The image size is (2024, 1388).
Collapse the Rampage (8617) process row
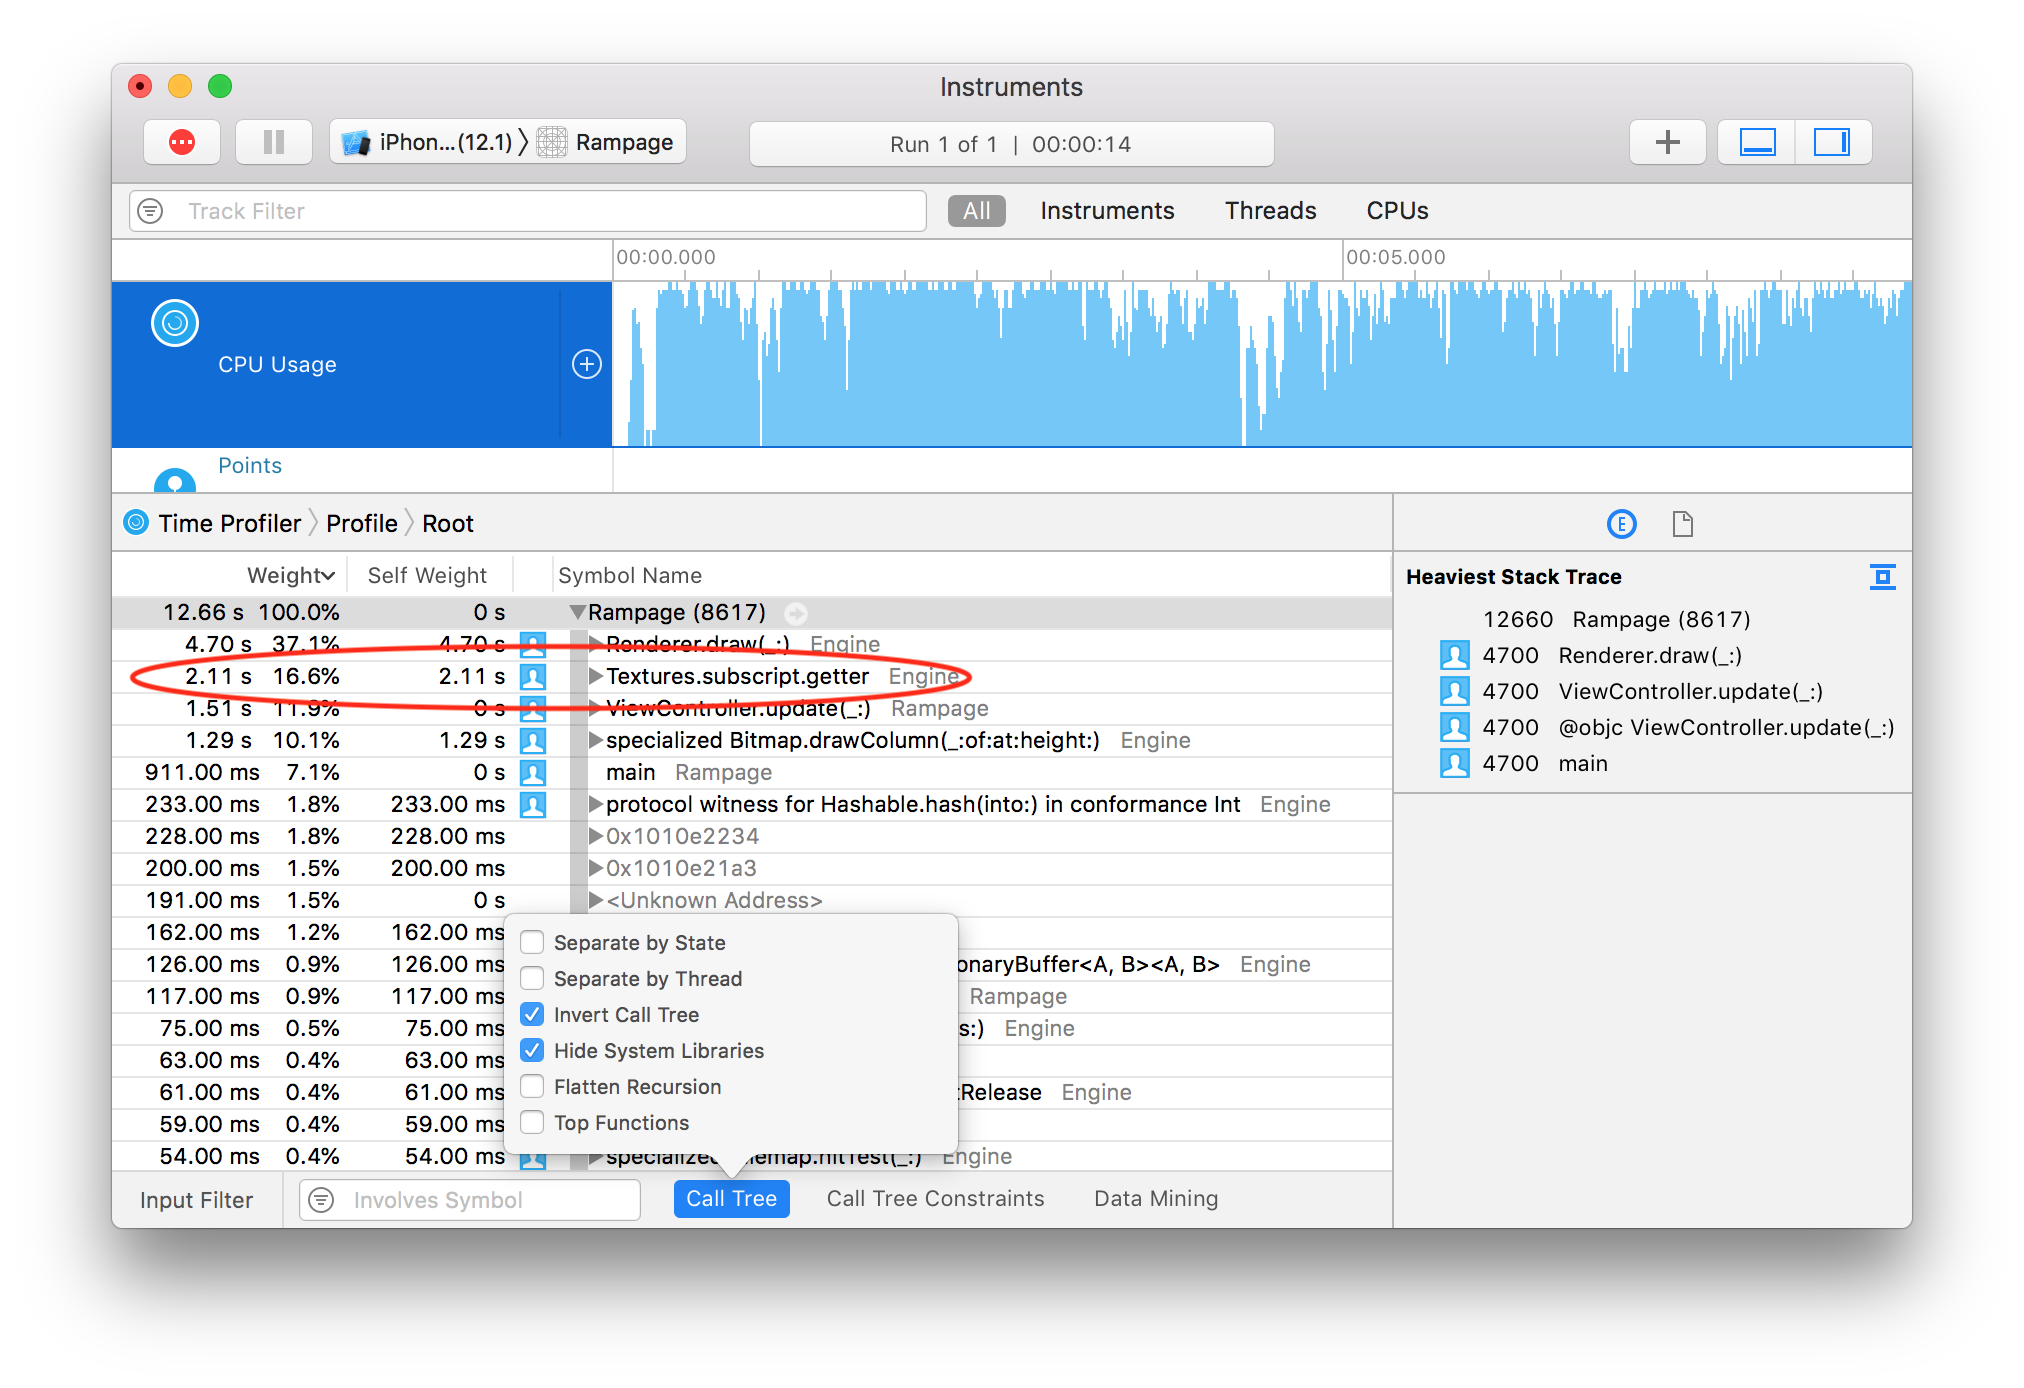(x=577, y=612)
